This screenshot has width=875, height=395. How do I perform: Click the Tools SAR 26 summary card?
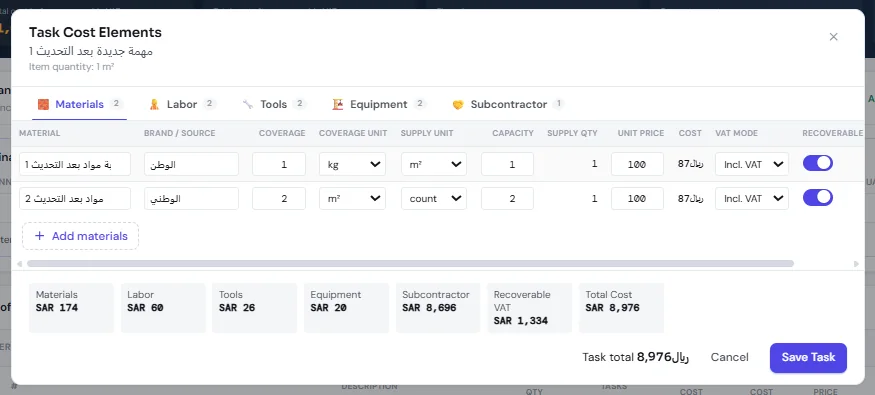pos(254,308)
